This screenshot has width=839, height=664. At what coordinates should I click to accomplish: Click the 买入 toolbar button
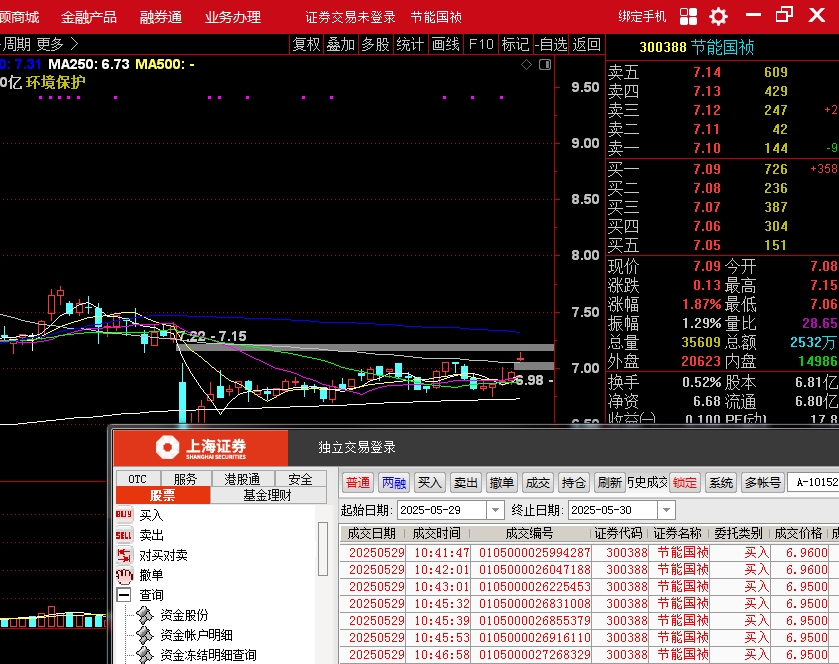[x=430, y=483]
